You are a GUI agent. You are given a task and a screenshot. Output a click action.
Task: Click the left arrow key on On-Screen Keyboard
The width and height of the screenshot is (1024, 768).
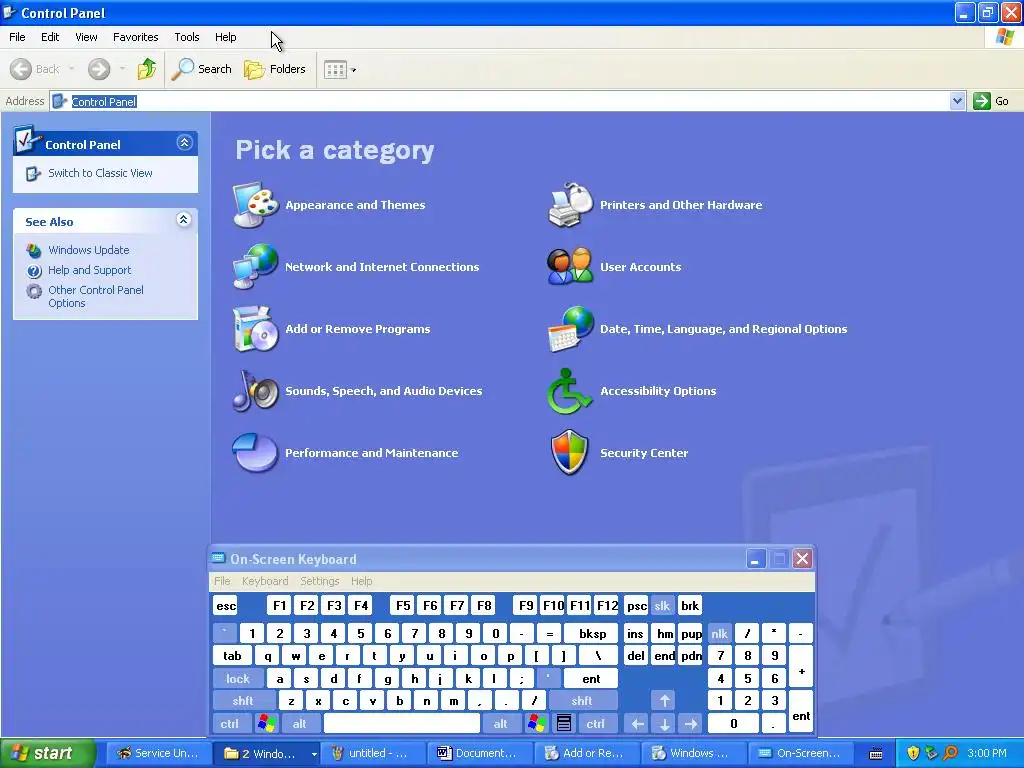click(637, 723)
